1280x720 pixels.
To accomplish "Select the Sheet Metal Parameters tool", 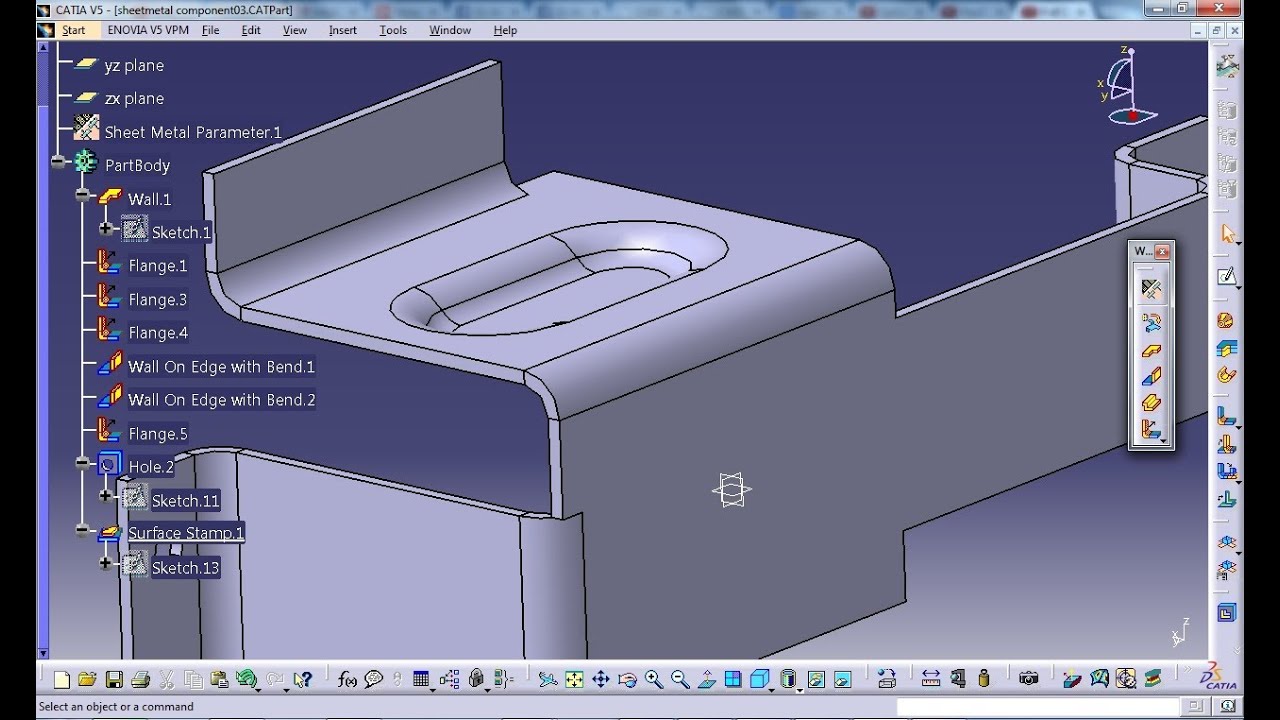I will (1151, 288).
